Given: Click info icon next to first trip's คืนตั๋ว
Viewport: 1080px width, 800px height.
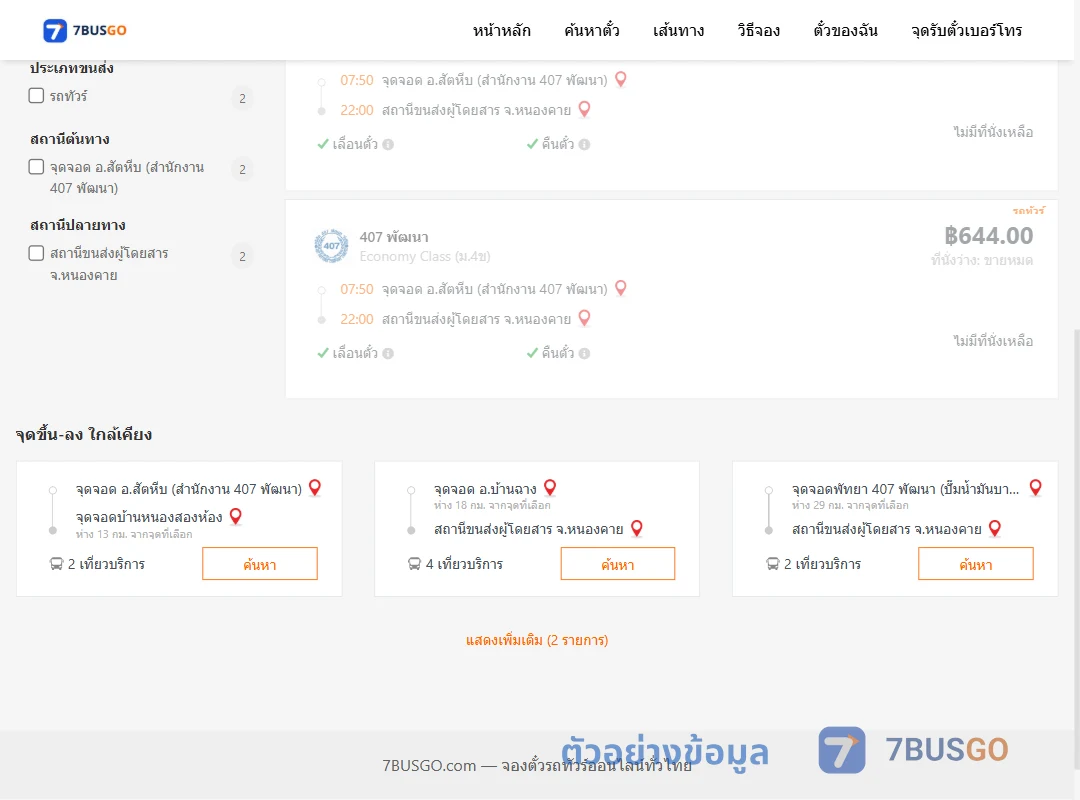Looking at the screenshot, I should (x=584, y=144).
